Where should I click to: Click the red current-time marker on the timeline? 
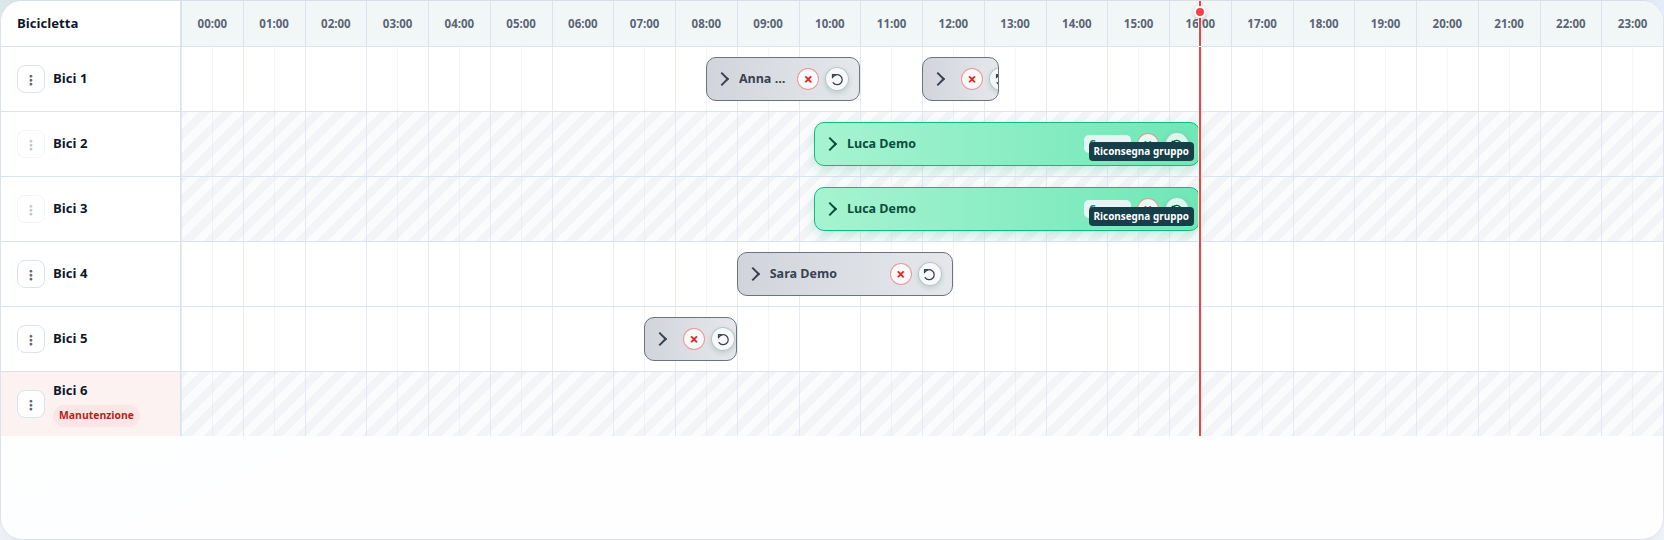point(1200,12)
